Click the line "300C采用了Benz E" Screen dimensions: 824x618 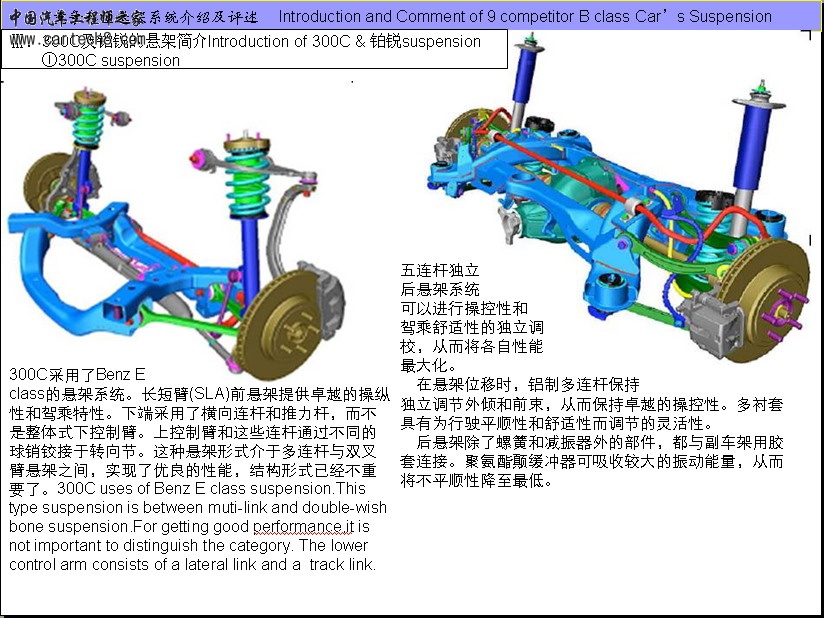77,374
